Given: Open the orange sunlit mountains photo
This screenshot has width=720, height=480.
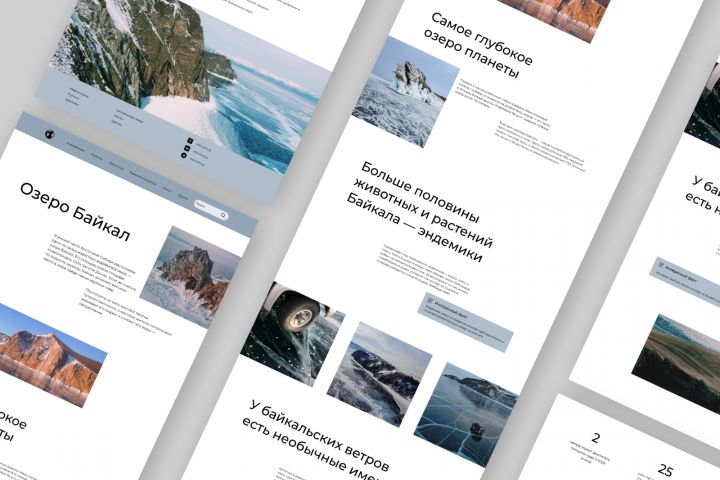Looking at the screenshot, I should tap(49, 355).
